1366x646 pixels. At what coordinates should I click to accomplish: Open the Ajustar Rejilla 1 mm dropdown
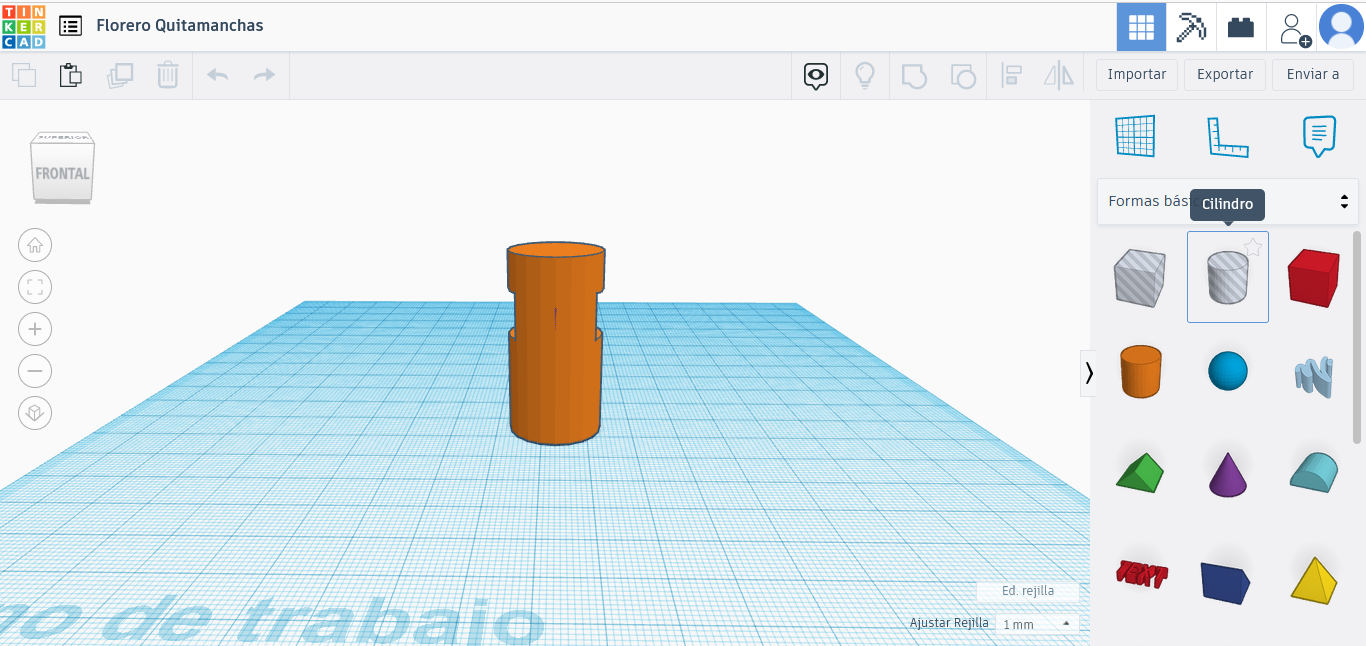(1038, 624)
